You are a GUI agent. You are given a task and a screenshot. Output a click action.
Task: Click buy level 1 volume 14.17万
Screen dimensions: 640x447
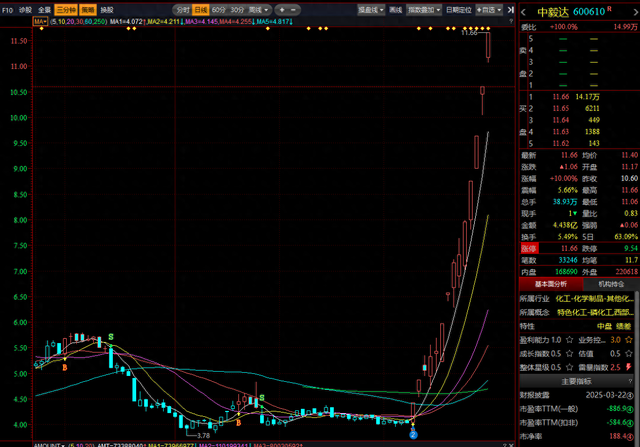(x=587, y=97)
